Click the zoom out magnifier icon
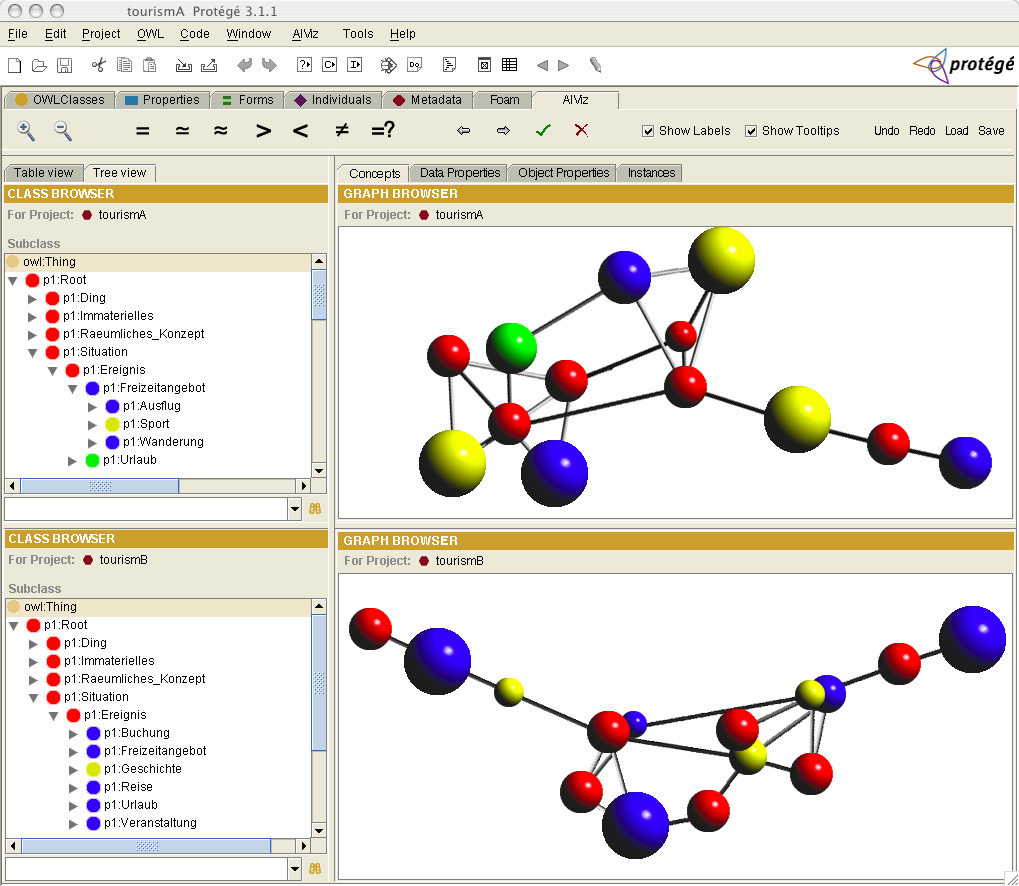This screenshot has height=886, width=1019. [x=62, y=130]
